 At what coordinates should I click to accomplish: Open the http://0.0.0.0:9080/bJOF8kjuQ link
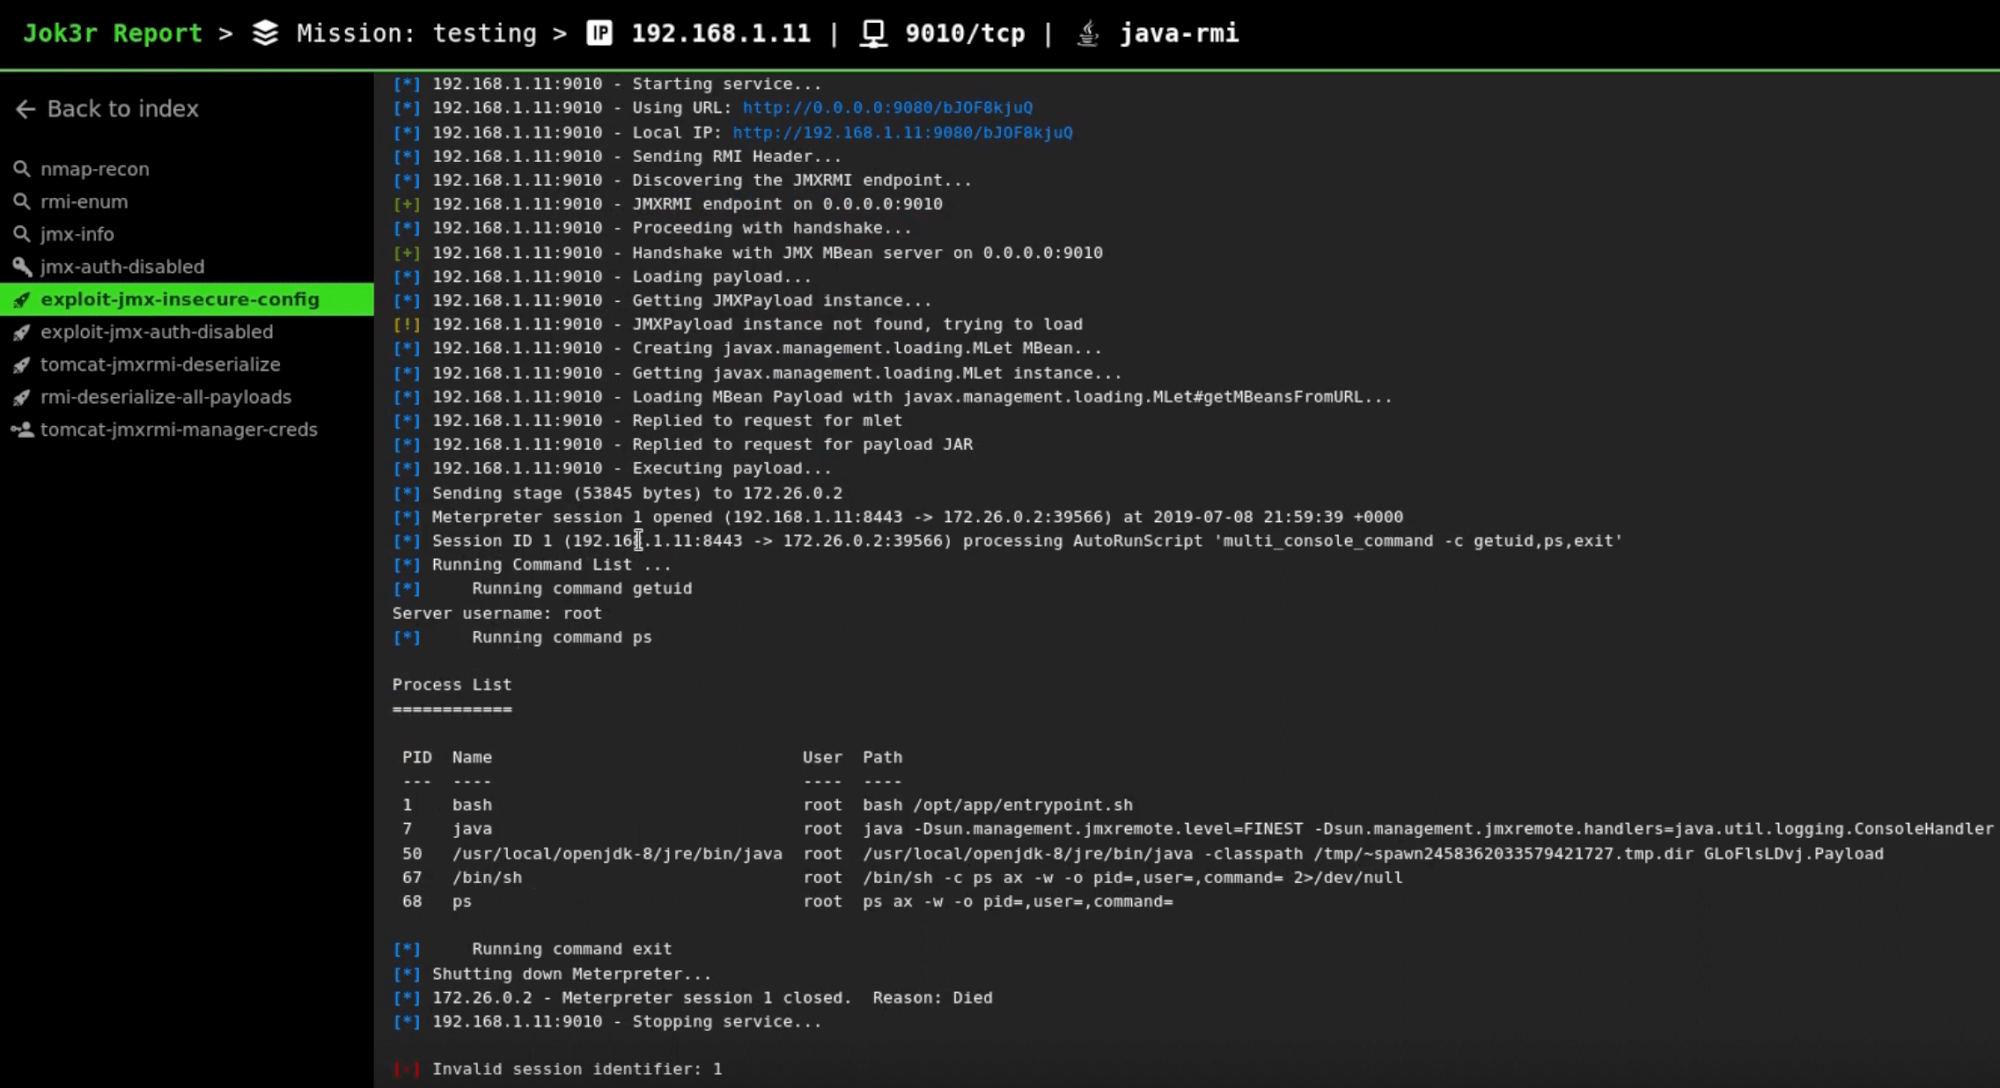[887, 108]
